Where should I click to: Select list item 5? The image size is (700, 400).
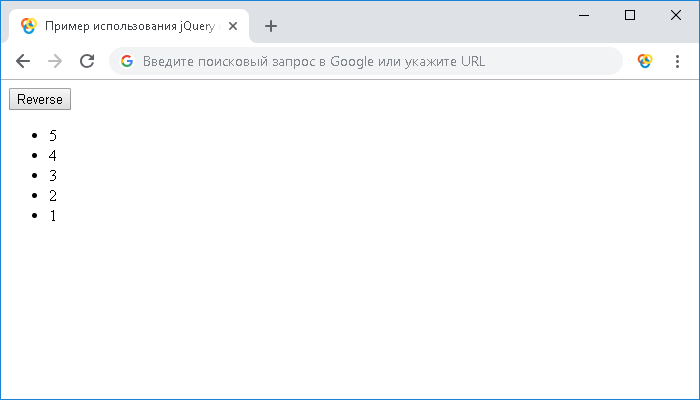(x=53, y=136)
